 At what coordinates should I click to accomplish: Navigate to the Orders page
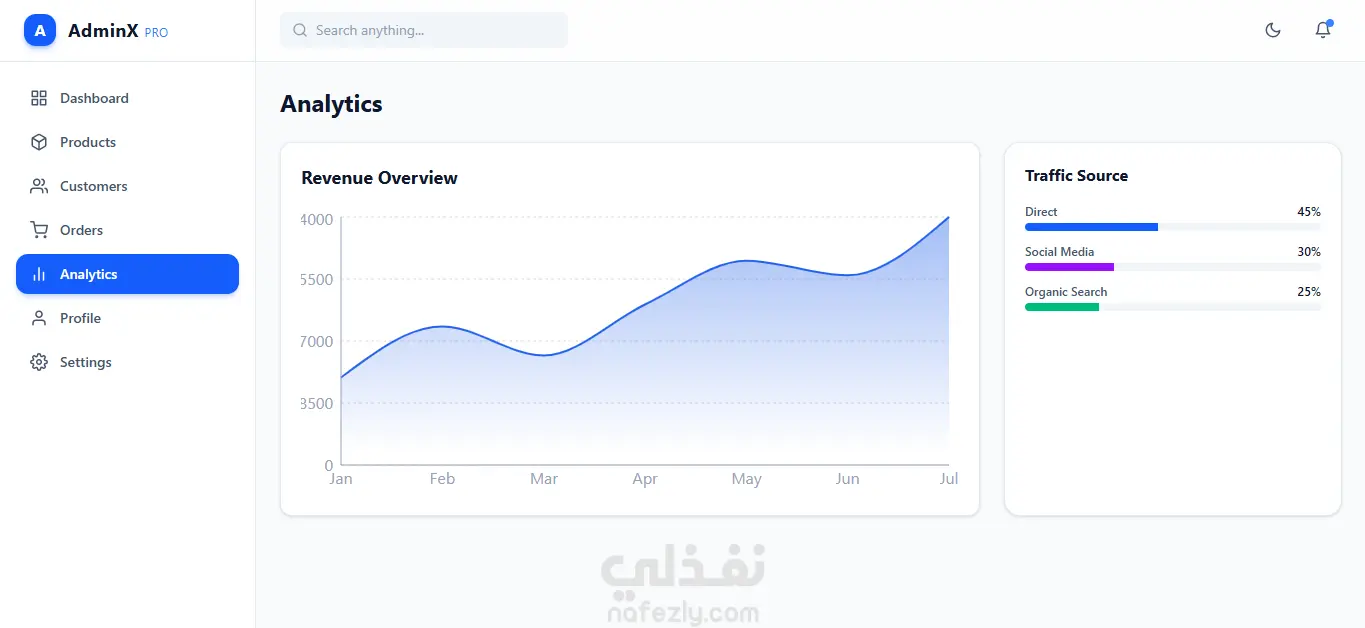(x=127, y=230)
